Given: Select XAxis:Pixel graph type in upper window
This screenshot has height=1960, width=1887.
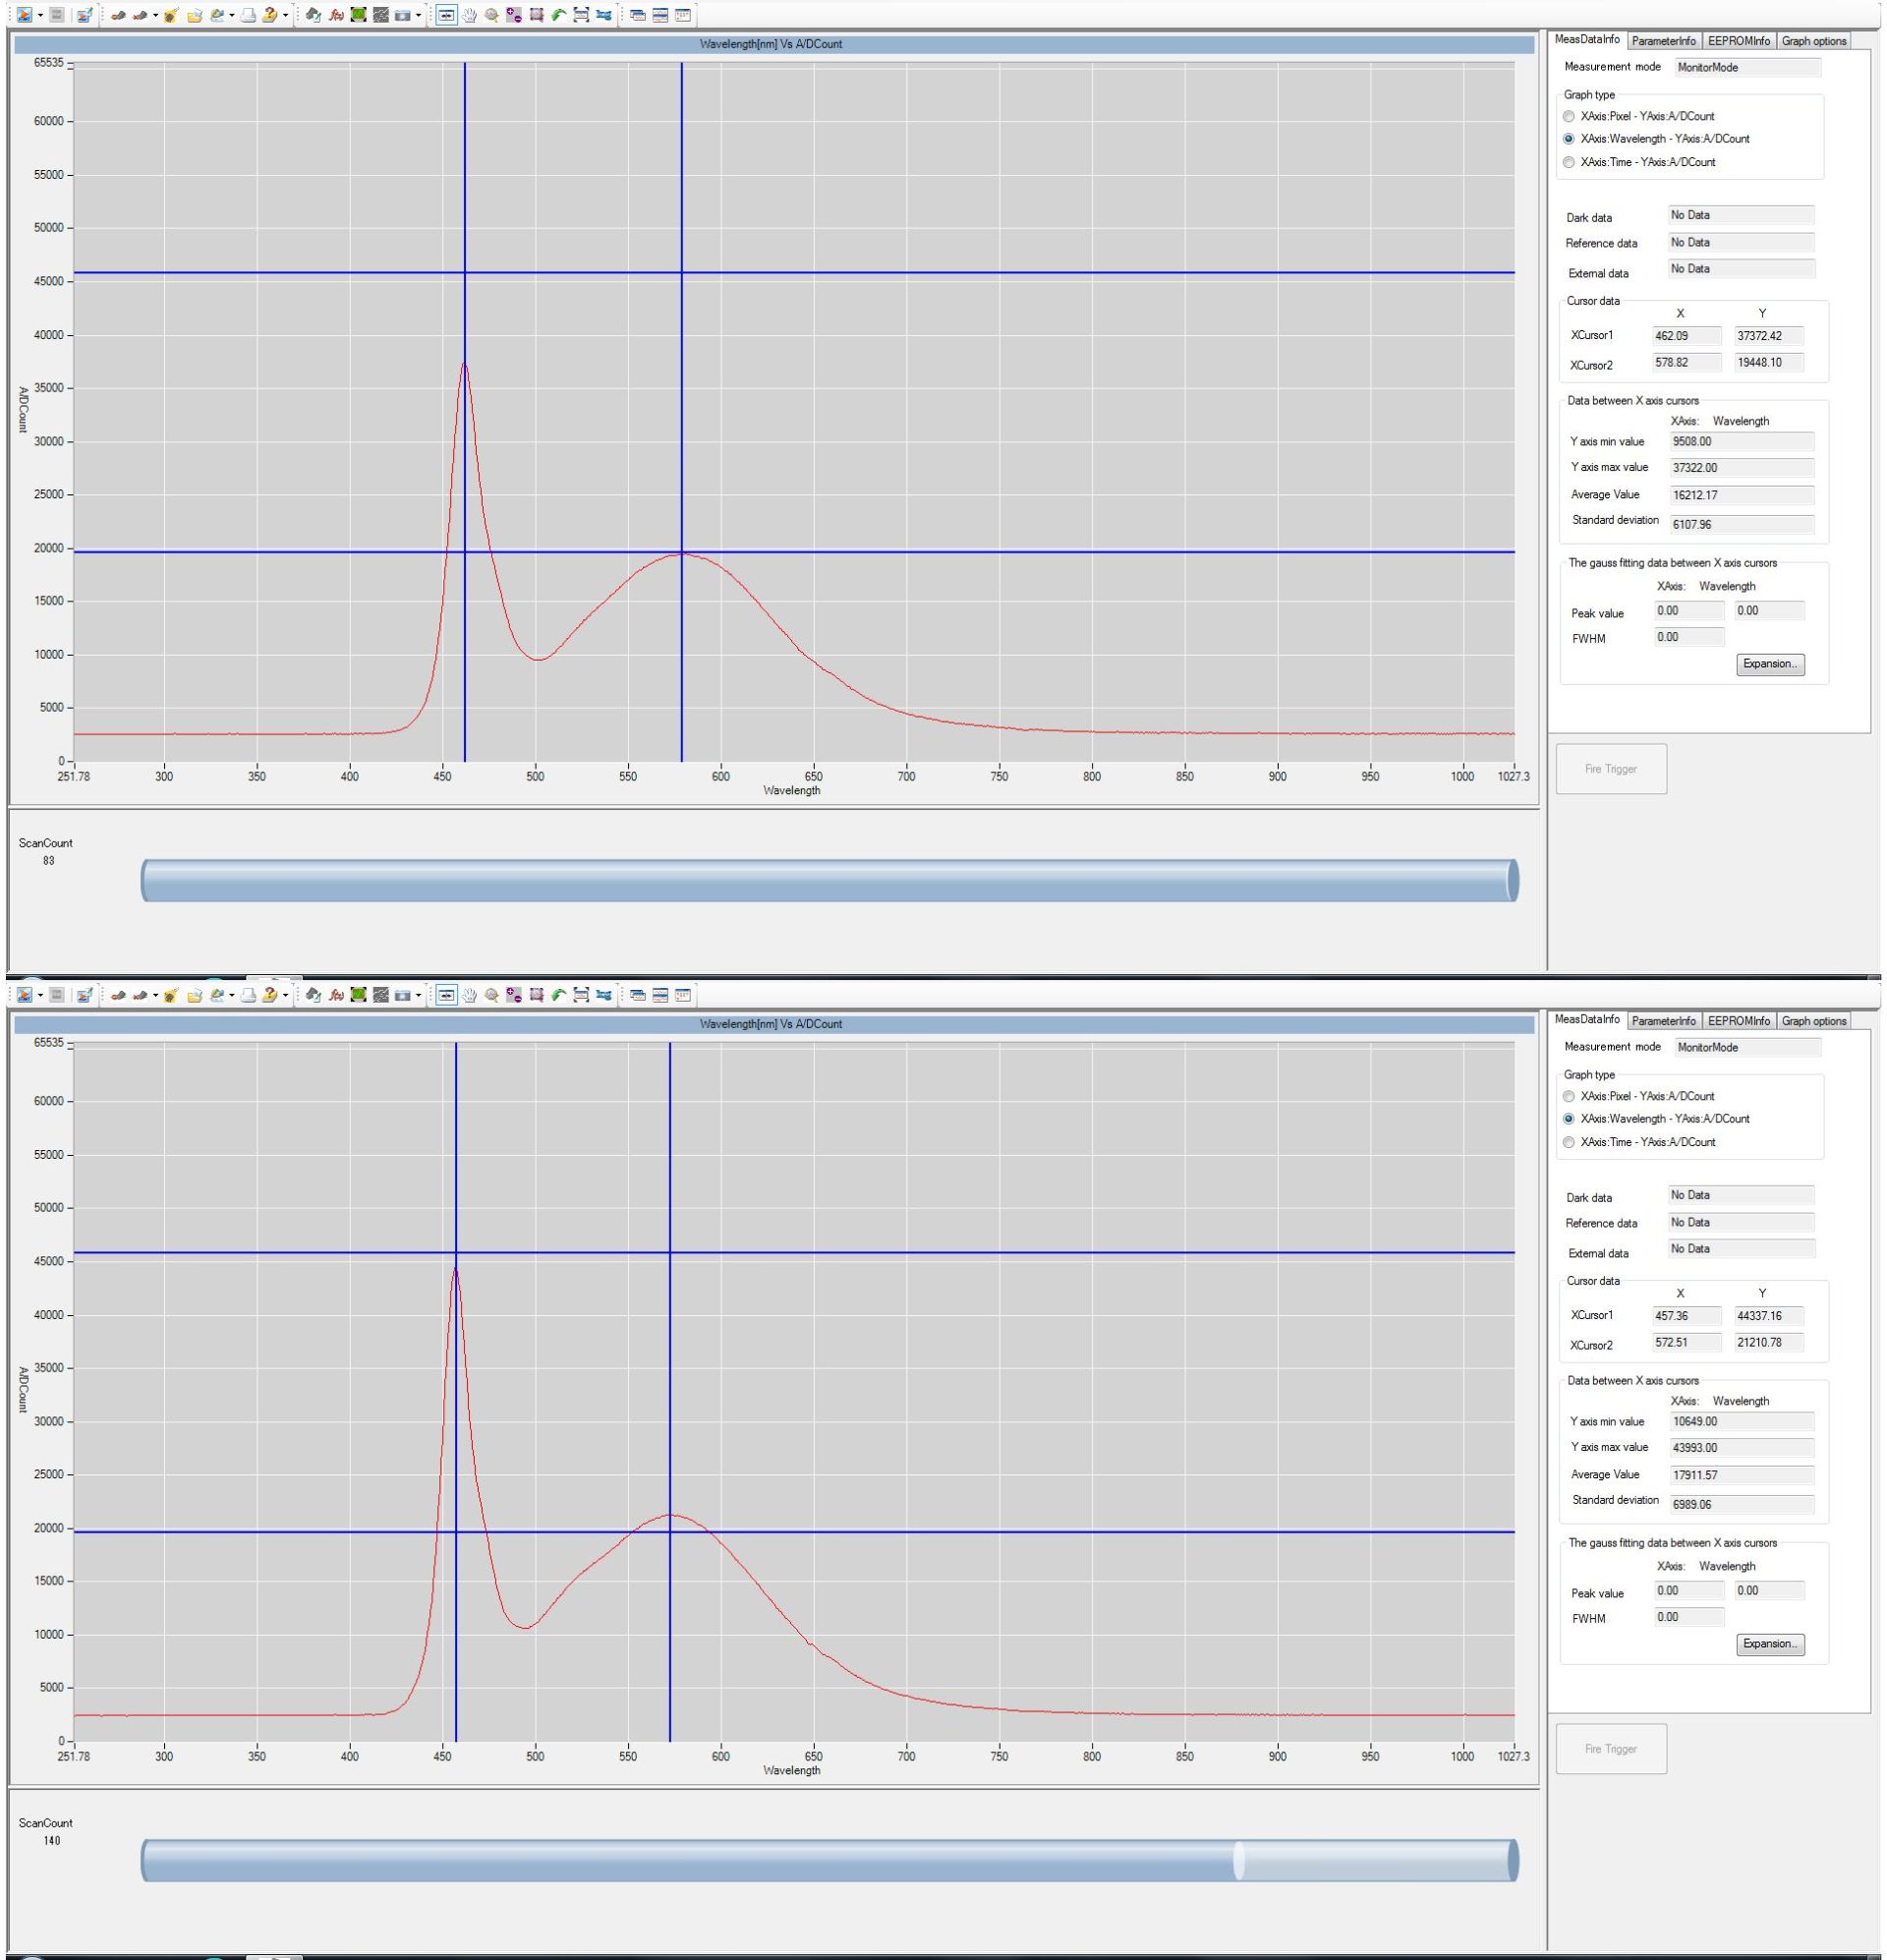Looking at the screenshot, I should (1569, 116).
